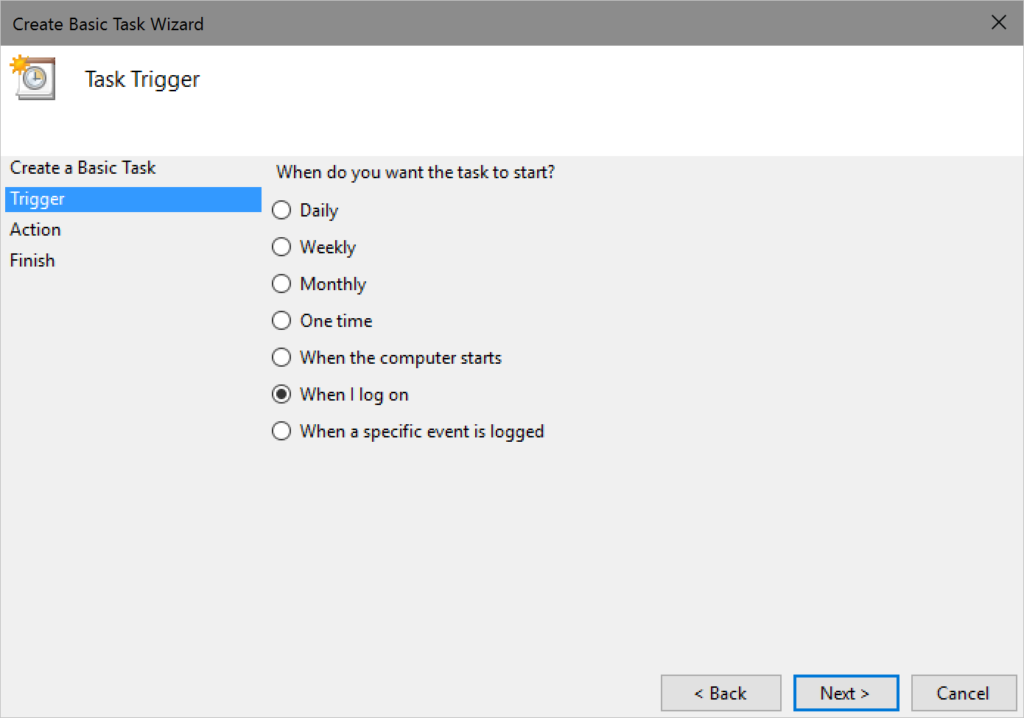
Task: Click the Daily option label text
Action: [x=319, y=211]
